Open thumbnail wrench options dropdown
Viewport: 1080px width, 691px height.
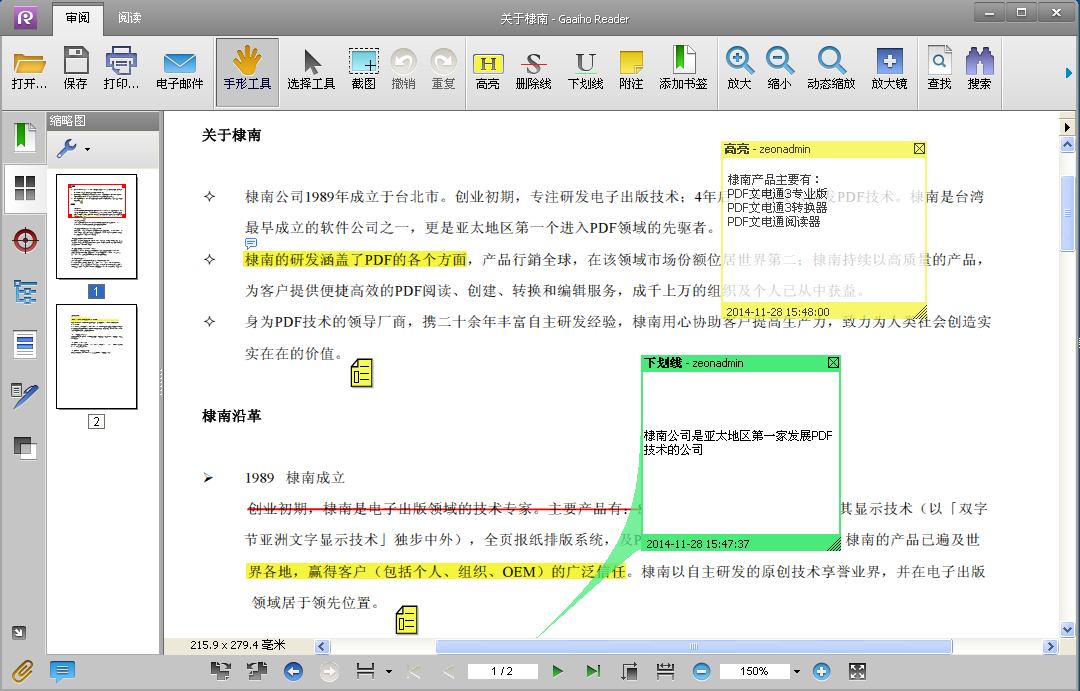(73, 148)
